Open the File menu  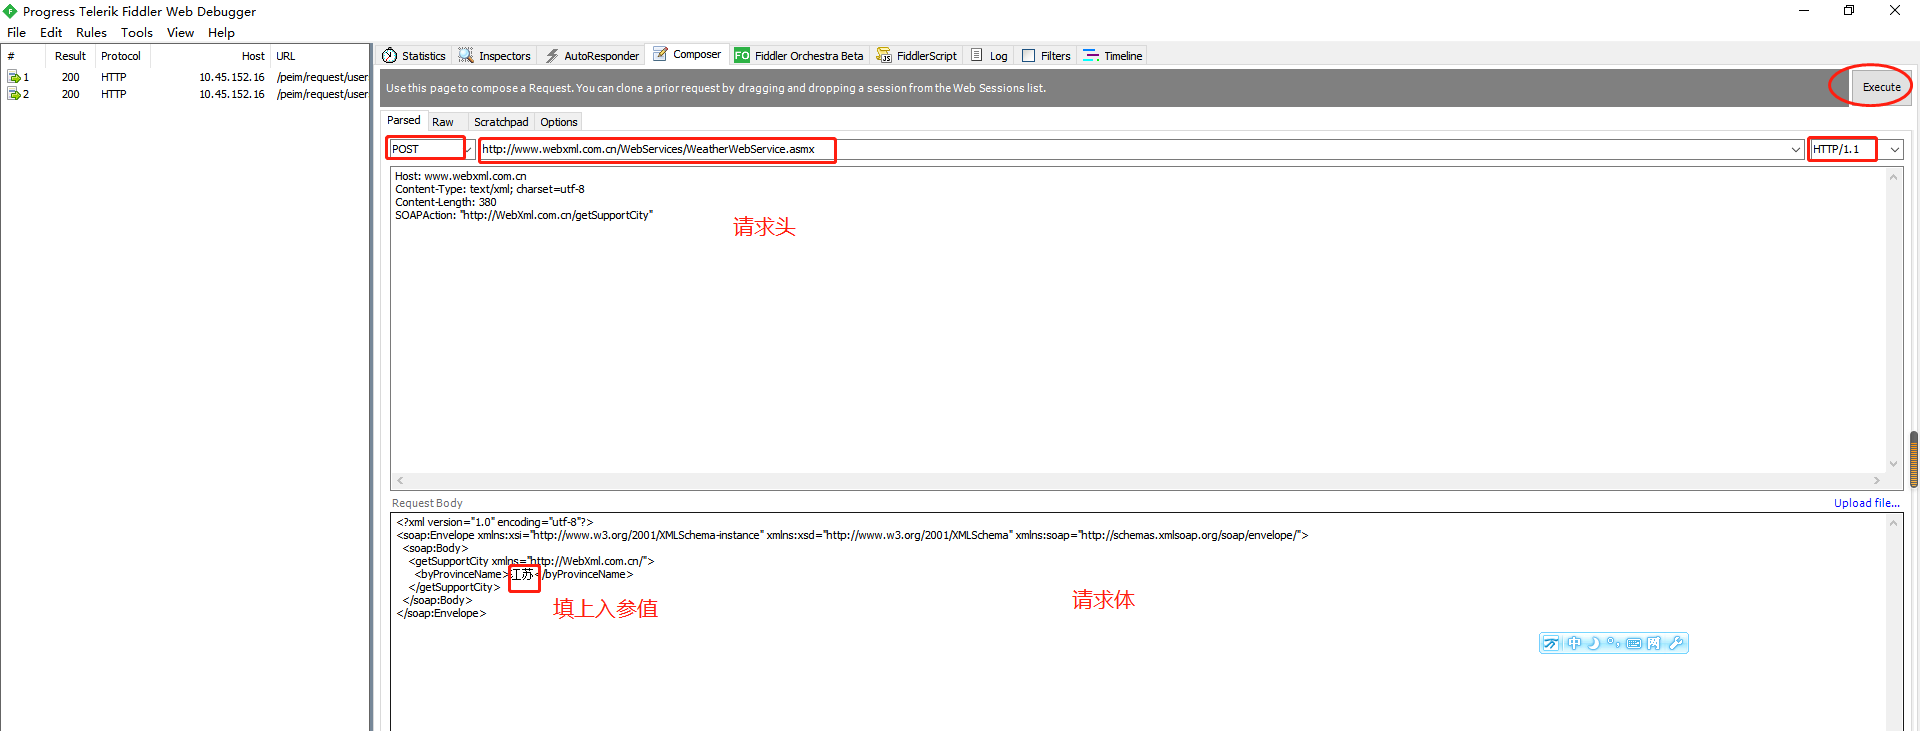(17, 33)
